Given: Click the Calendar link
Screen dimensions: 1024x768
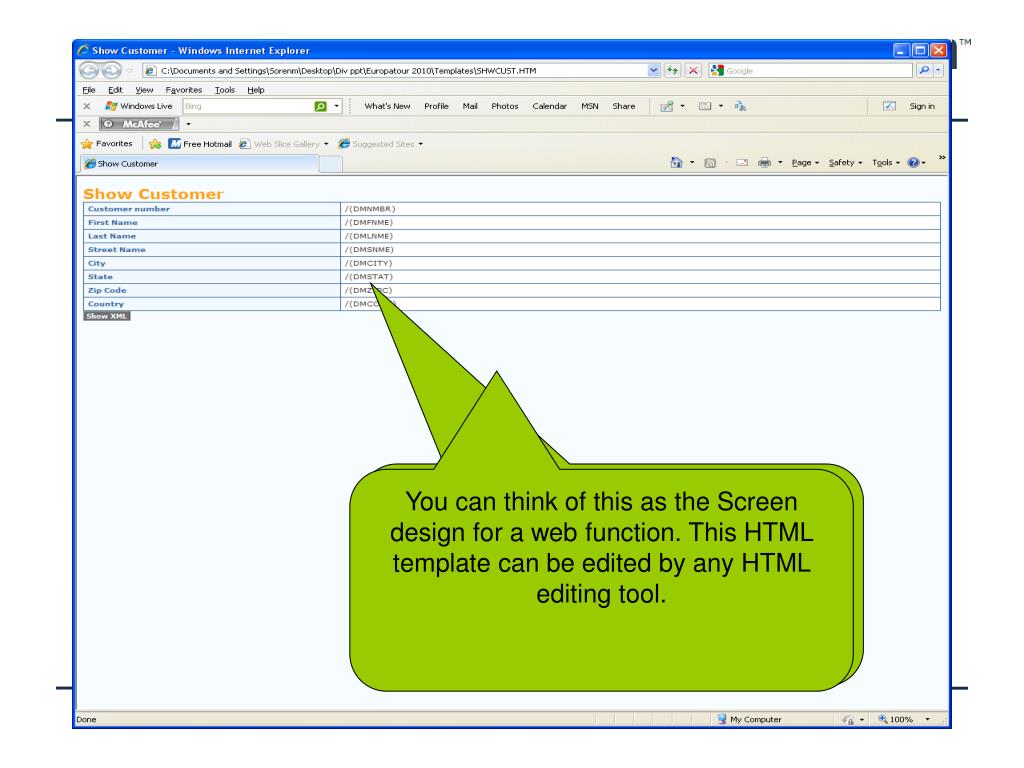Looking at the screenshot, I should point(549,106).
